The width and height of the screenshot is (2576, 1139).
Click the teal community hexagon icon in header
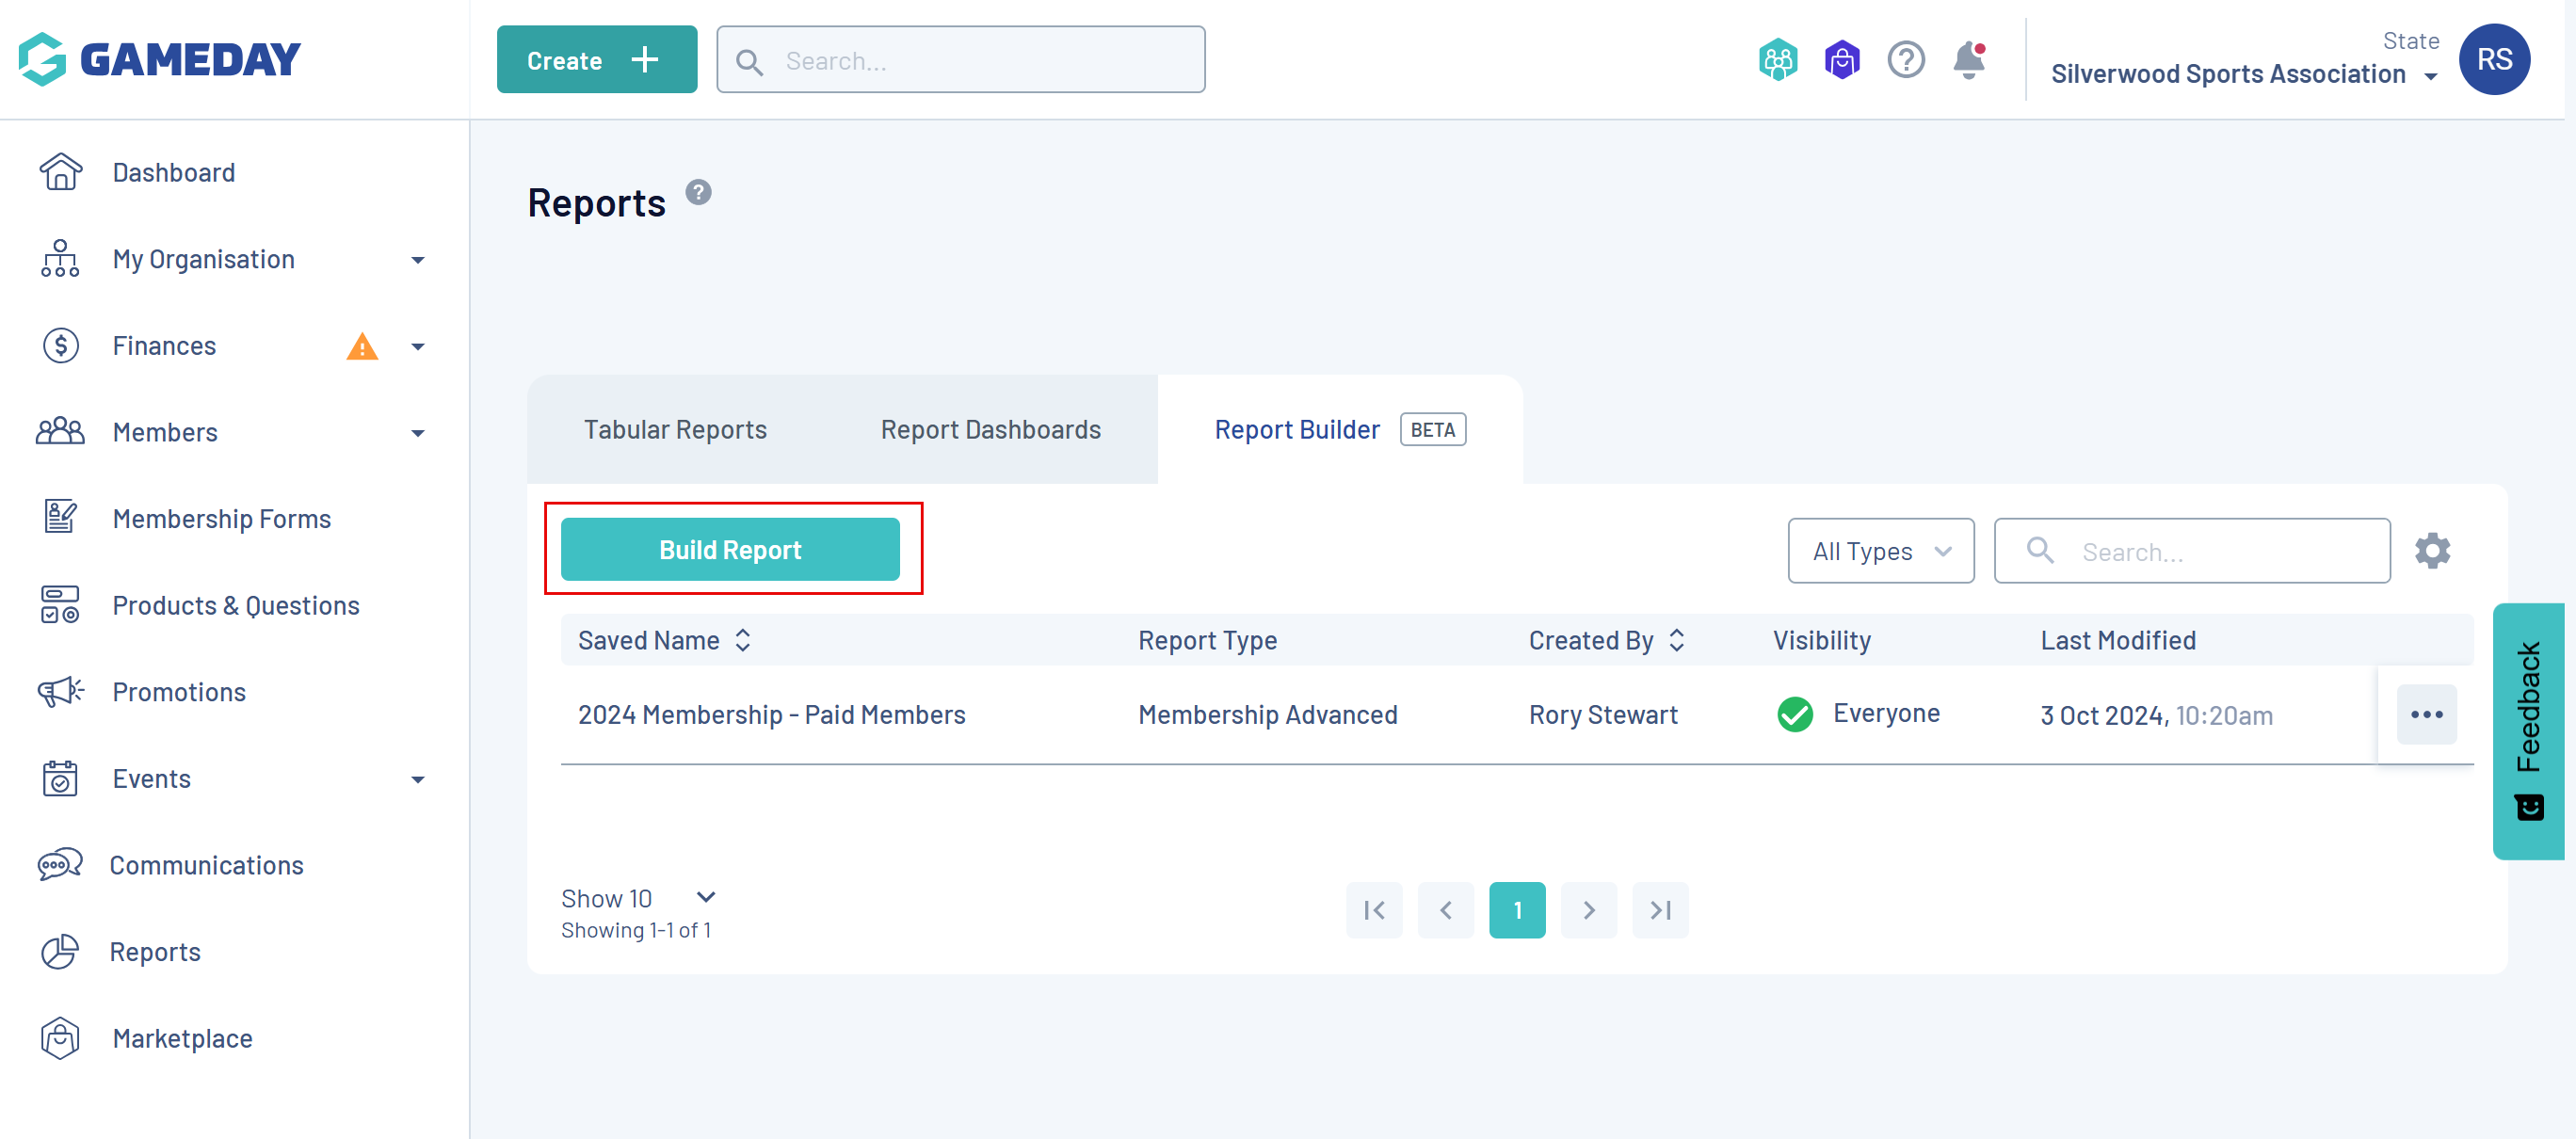[1777, 60]
